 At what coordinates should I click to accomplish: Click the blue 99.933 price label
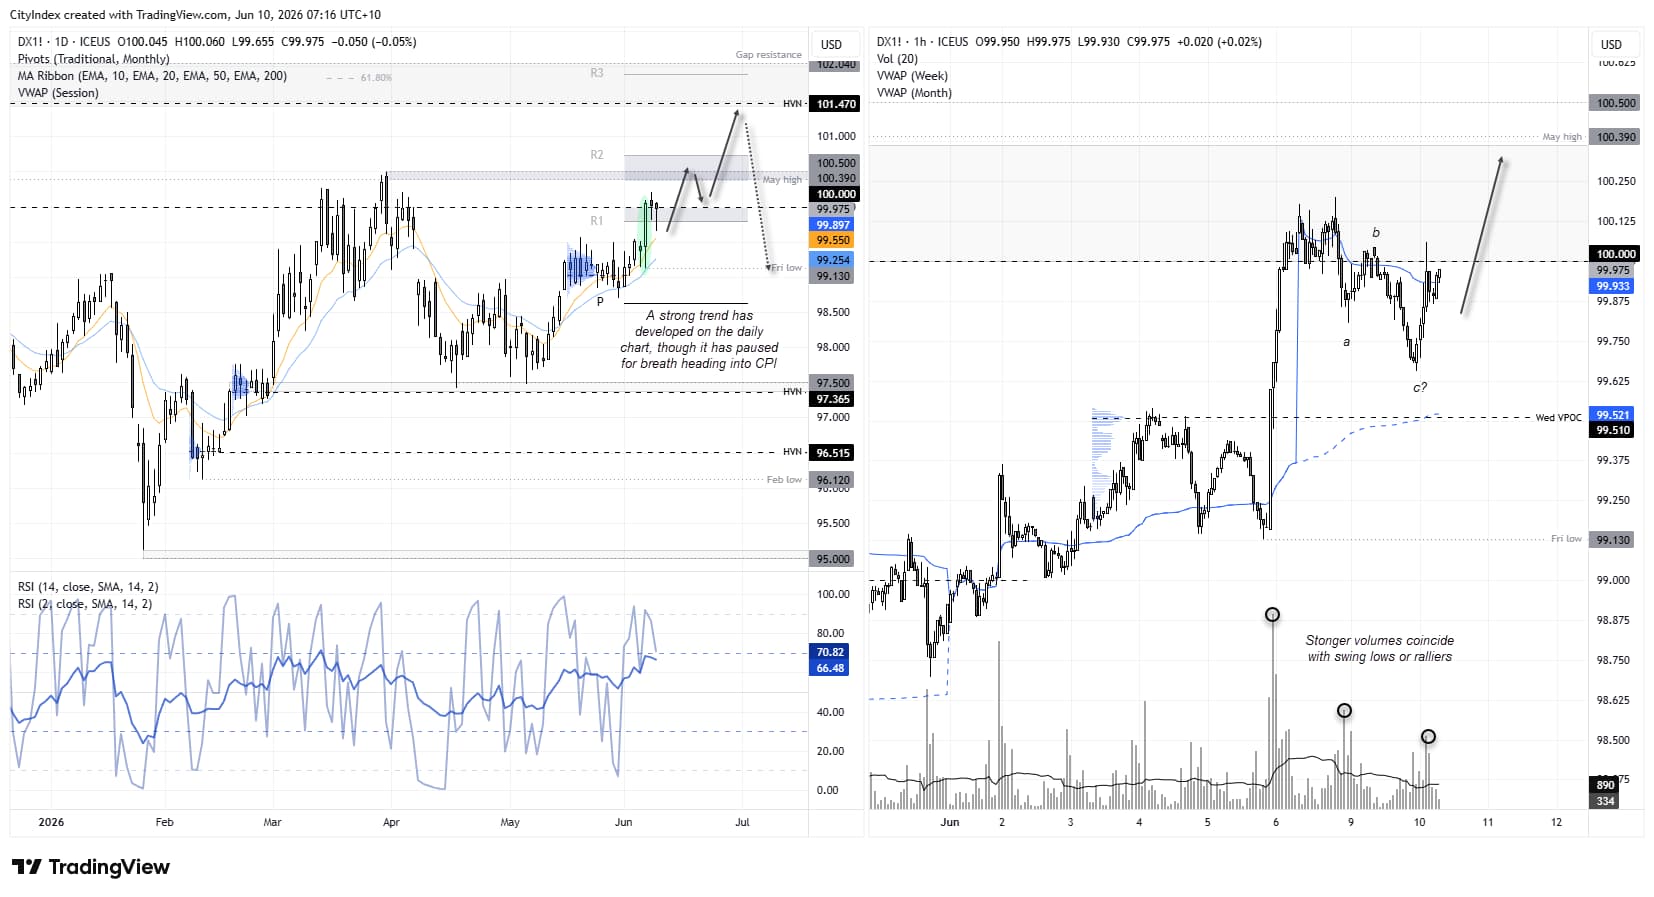point(1612,286)
